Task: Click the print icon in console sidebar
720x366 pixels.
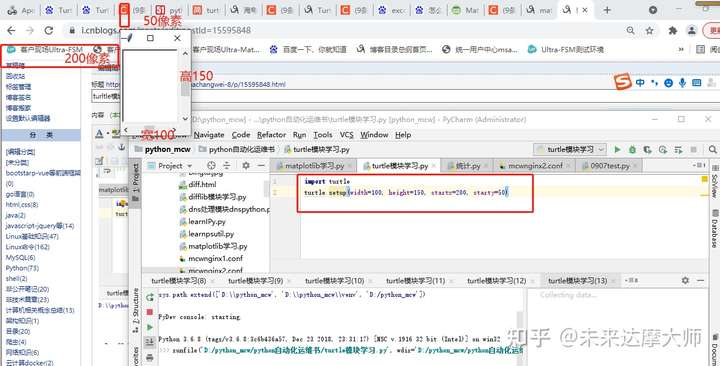Action: (150, 357)
